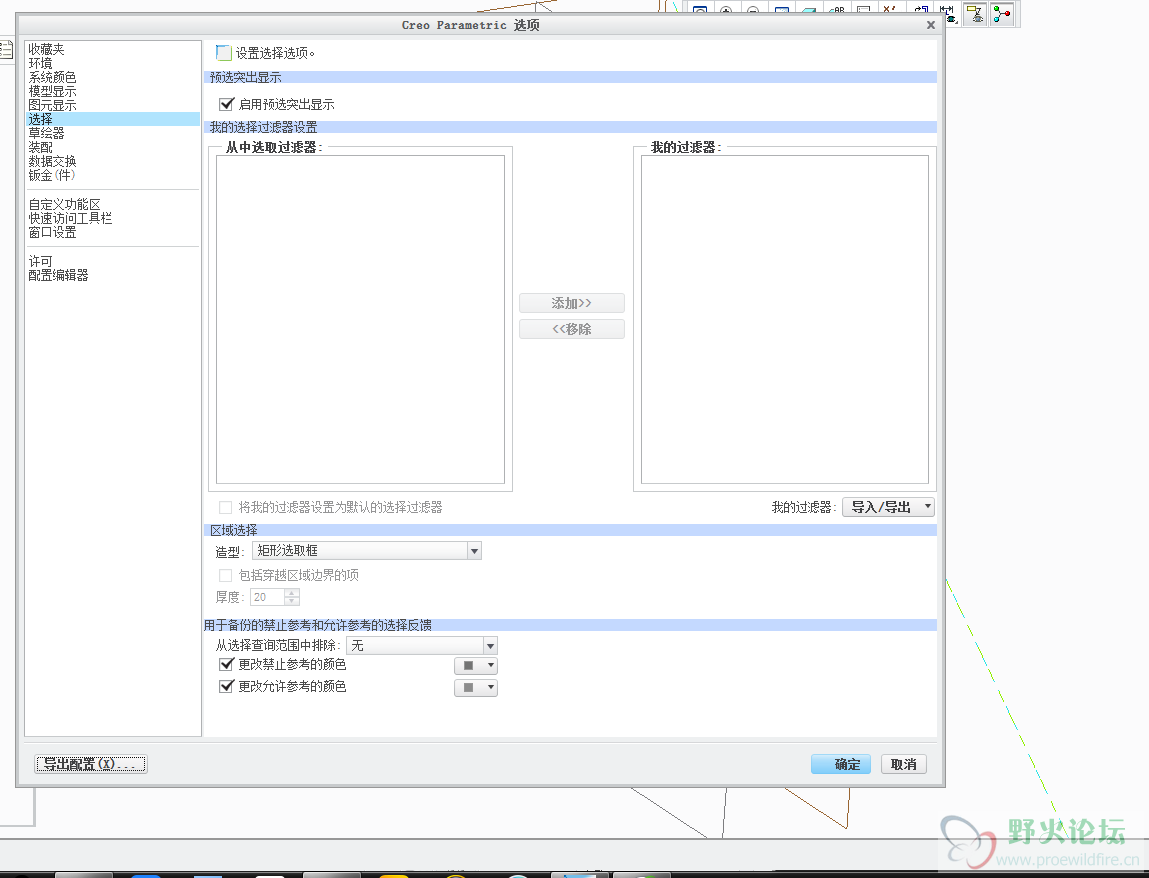The height and width of the screenshot is (878, 1149).
Task: Select 收藏夹 in the options list
Action: 46,49
